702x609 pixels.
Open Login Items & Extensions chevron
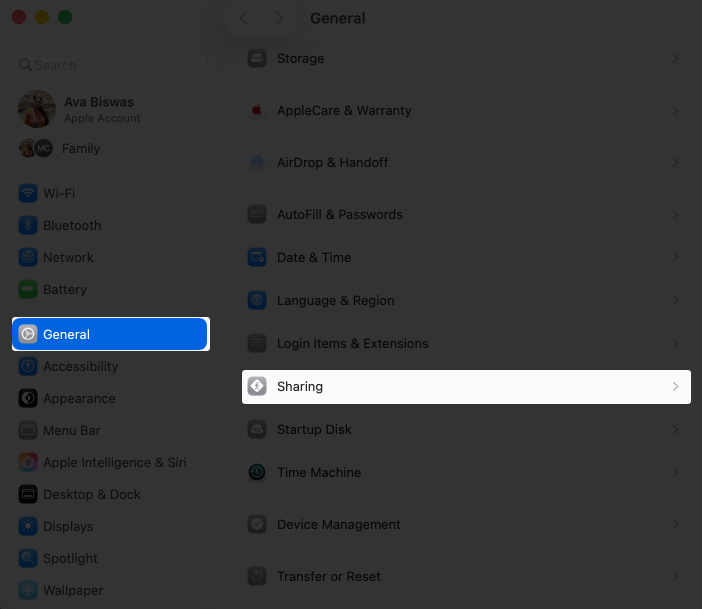[675, 343]
